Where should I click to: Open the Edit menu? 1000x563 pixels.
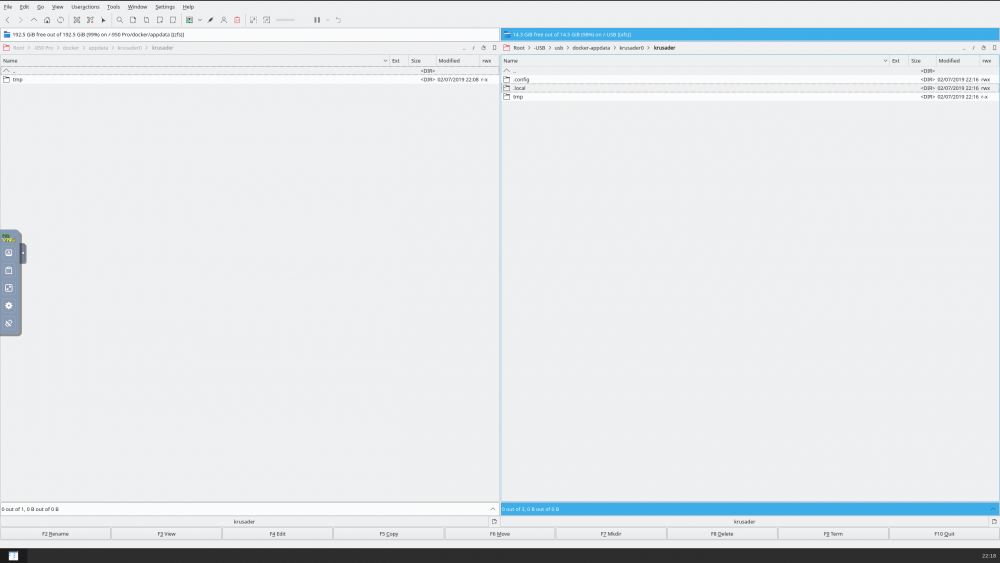pyautogui.click(x=24, y=7)
